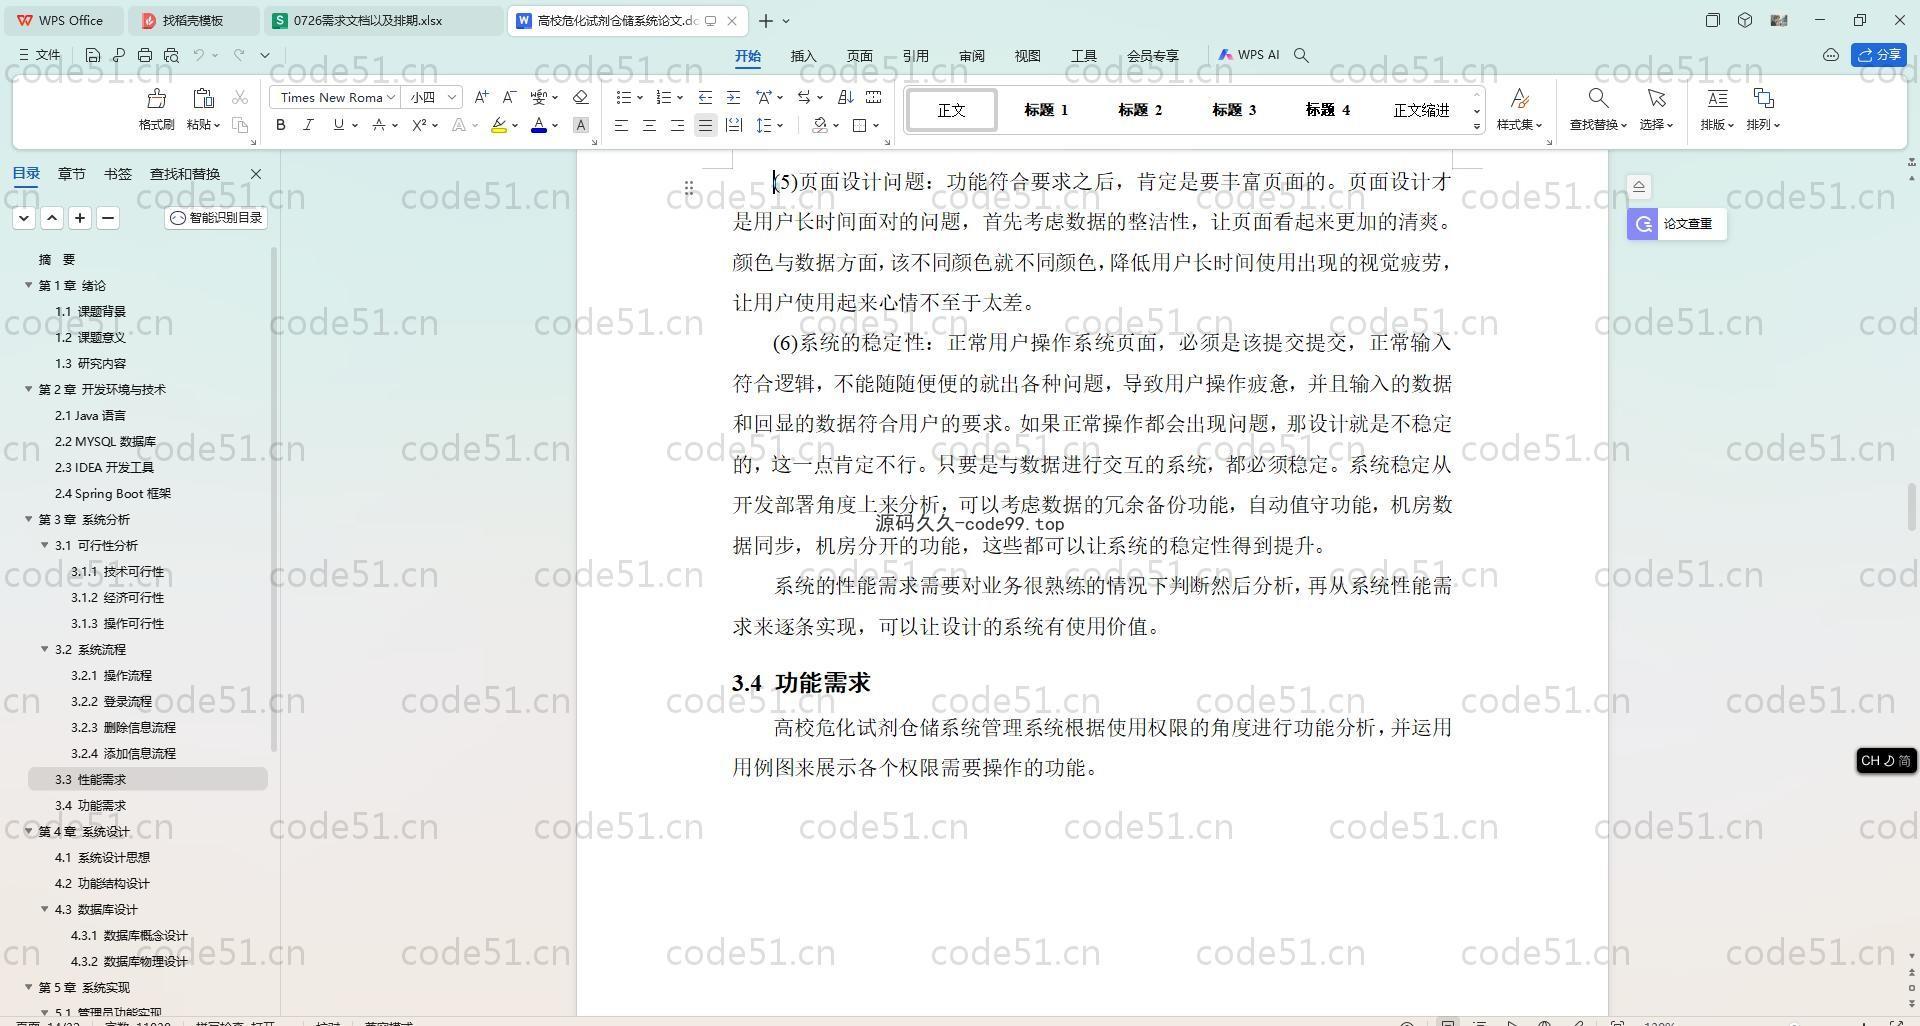Click the Sort A-Z icon
The image size is (1920, 1026).
pos(845,97)
